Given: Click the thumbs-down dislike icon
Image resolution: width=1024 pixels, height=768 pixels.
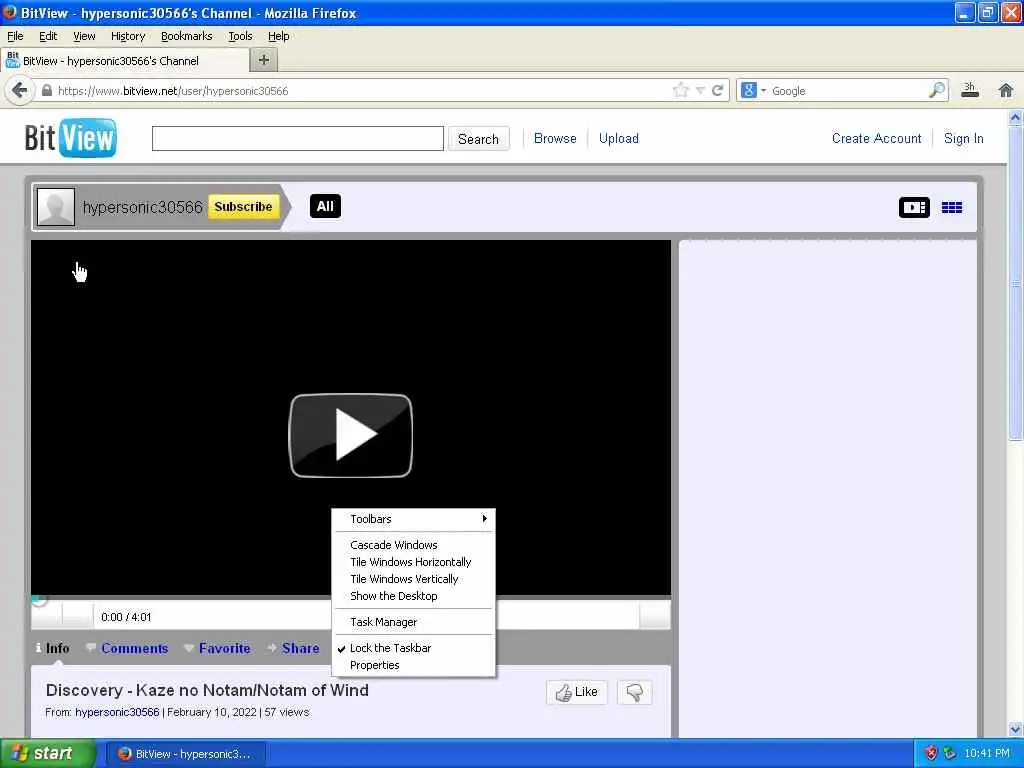Looking at the screenshot, I should pyautogui.click(x=634, y=692).
